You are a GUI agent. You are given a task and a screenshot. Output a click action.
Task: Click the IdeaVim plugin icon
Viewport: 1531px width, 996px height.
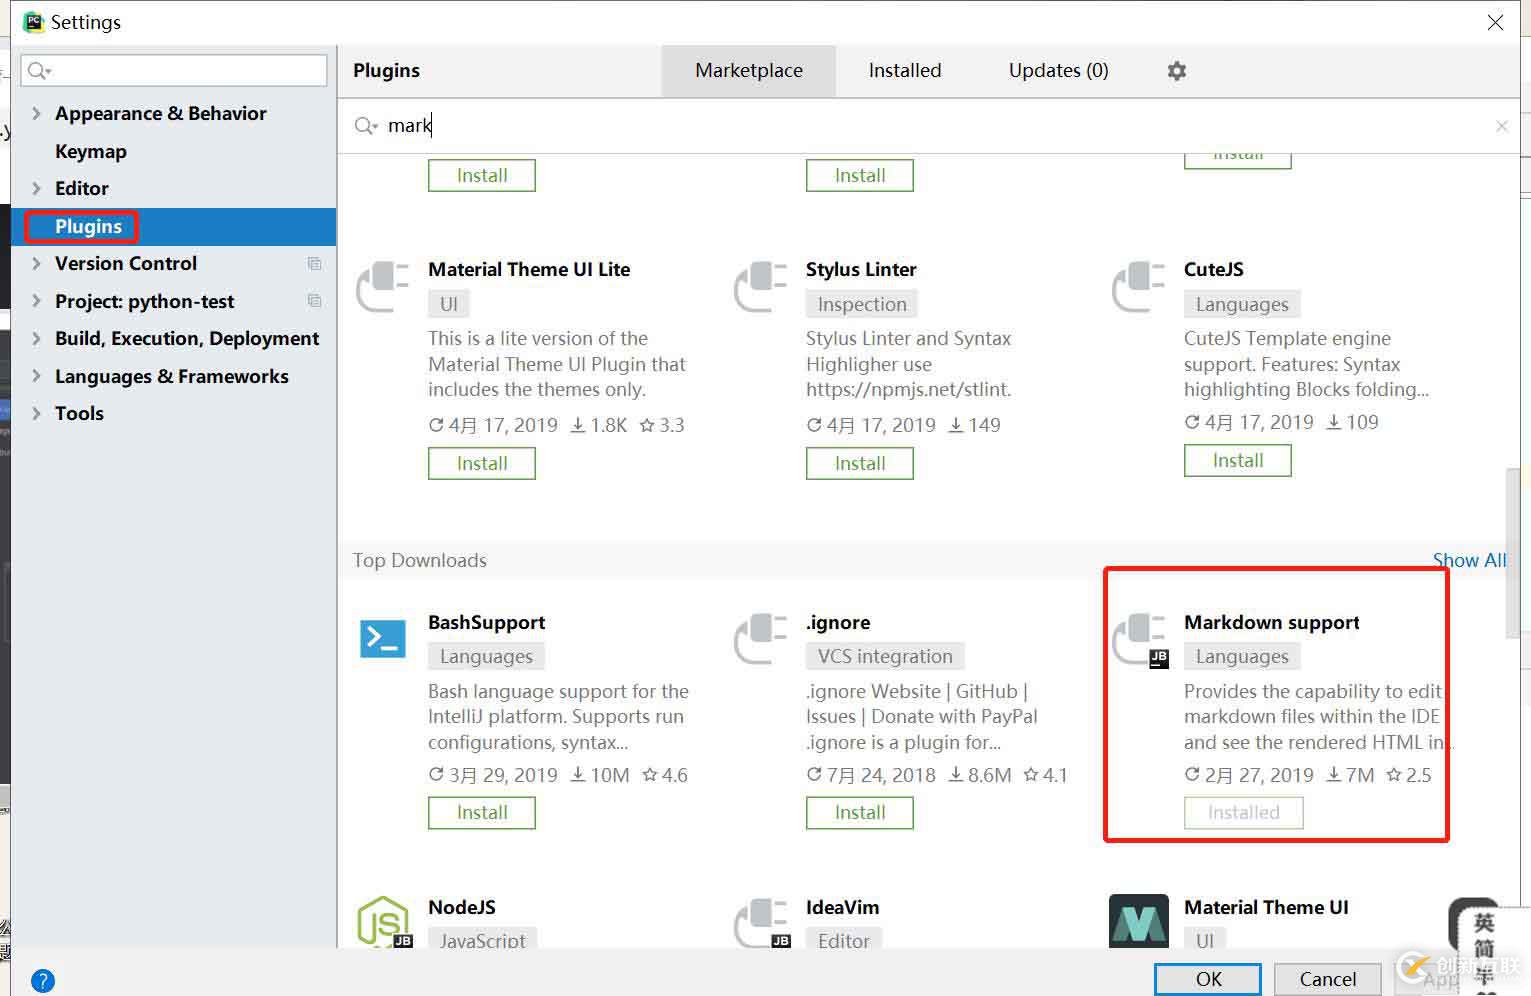[x=763, y=922]
